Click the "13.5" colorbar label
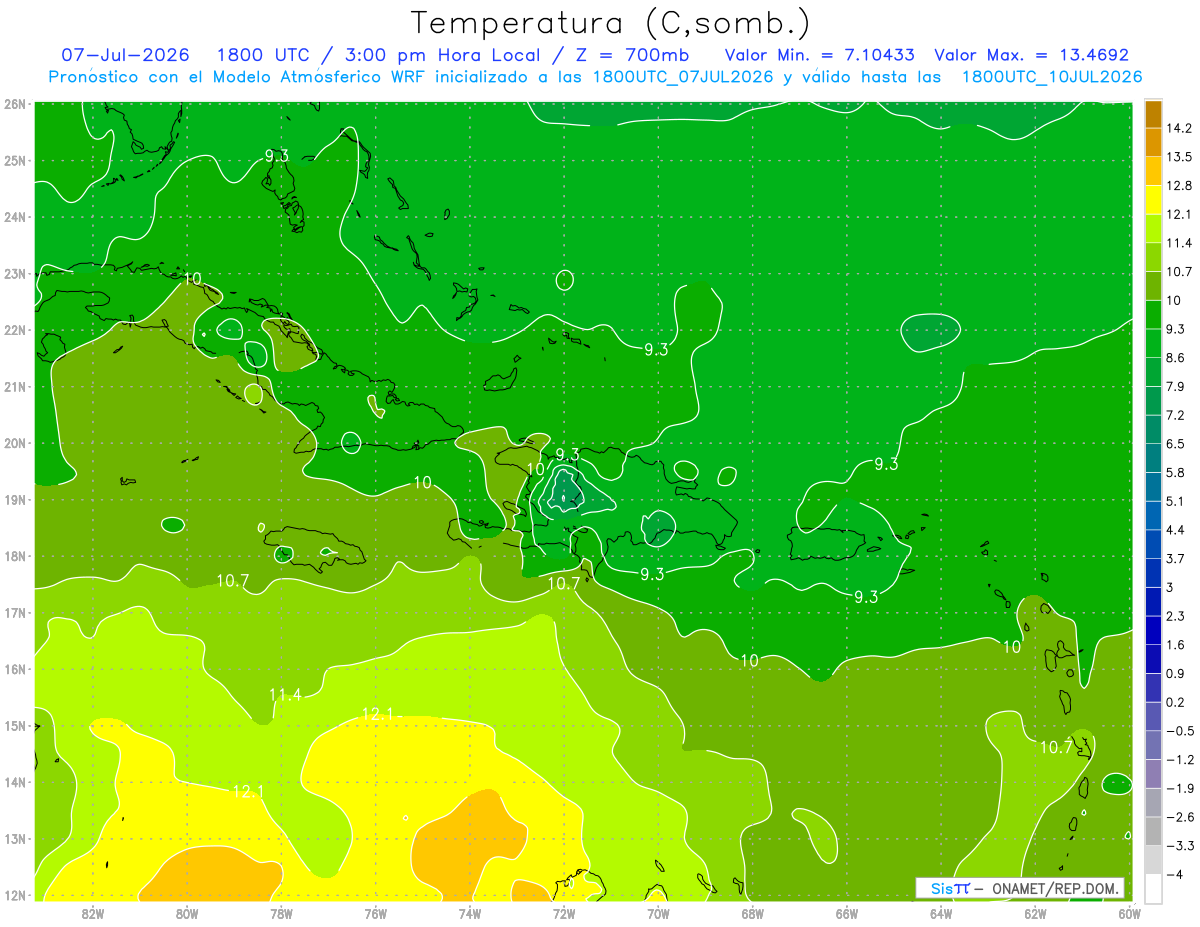Viewport: 1200px width, 927px height. [1179, 157]
